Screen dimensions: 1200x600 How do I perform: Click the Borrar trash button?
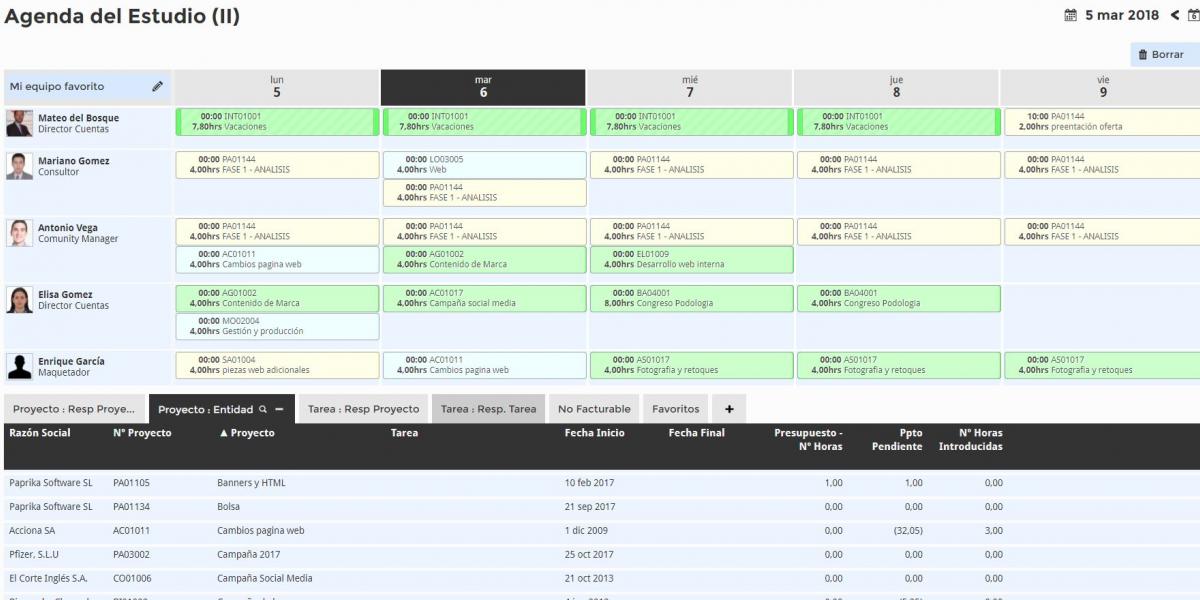point(1161,55)
